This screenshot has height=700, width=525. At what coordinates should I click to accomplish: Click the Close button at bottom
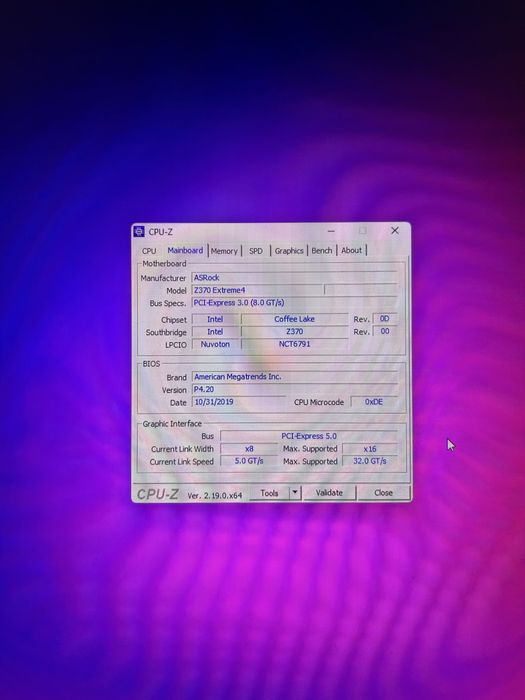coord(383,493)
